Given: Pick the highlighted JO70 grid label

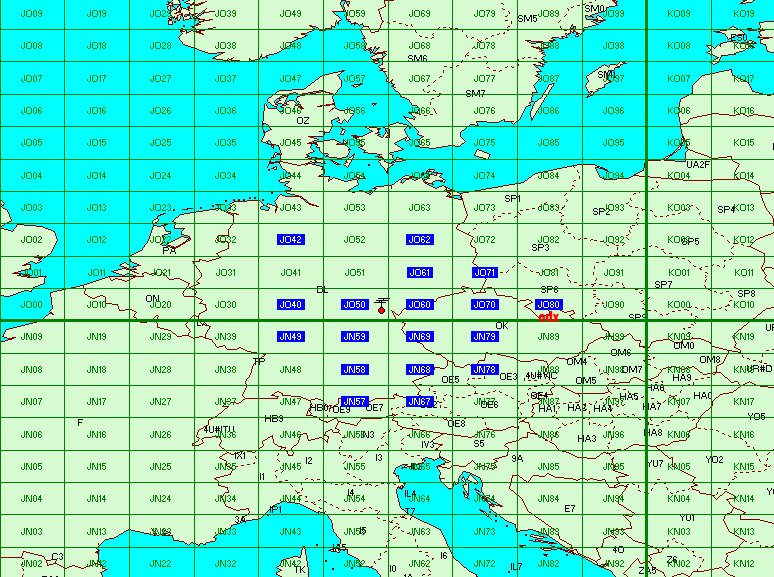Looking at the screenshot, I should [485, 305].
